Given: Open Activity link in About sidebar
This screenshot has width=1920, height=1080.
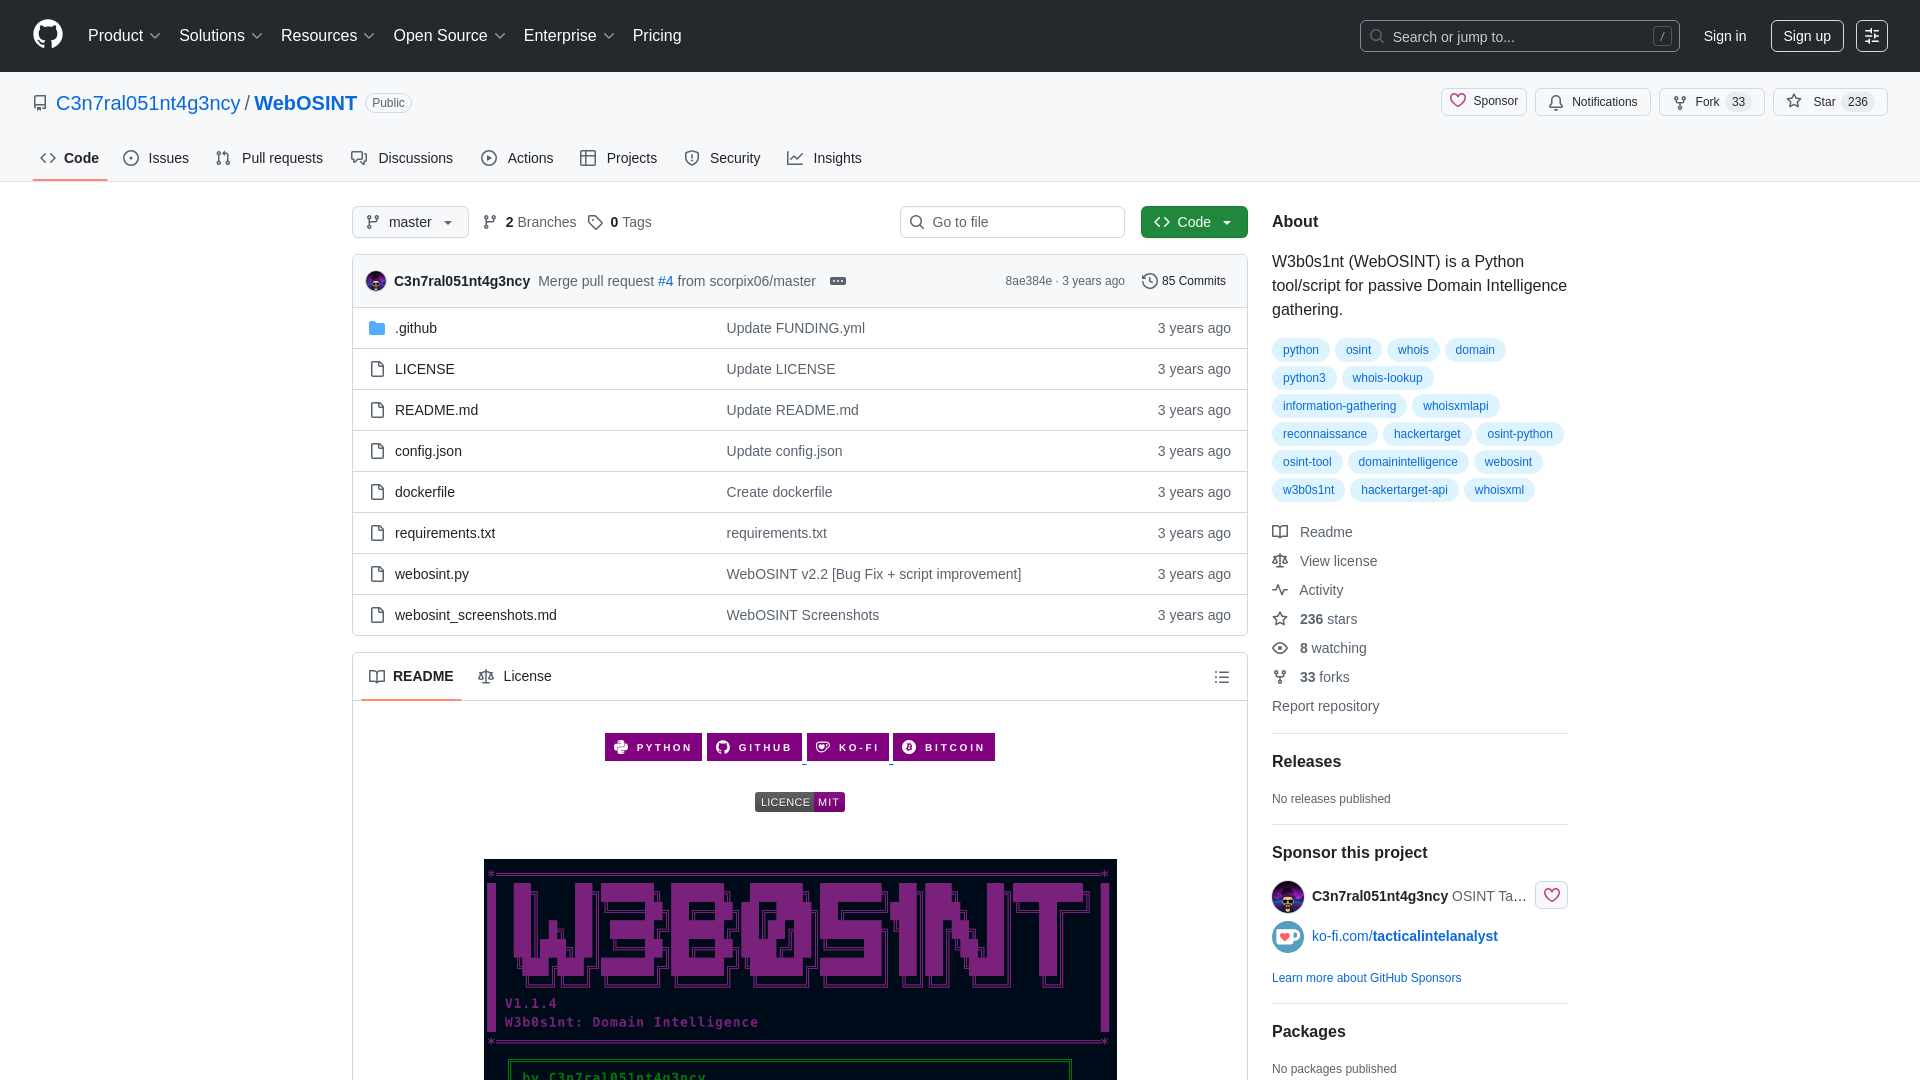Looking at the screenshot, I should (1308, 590).
